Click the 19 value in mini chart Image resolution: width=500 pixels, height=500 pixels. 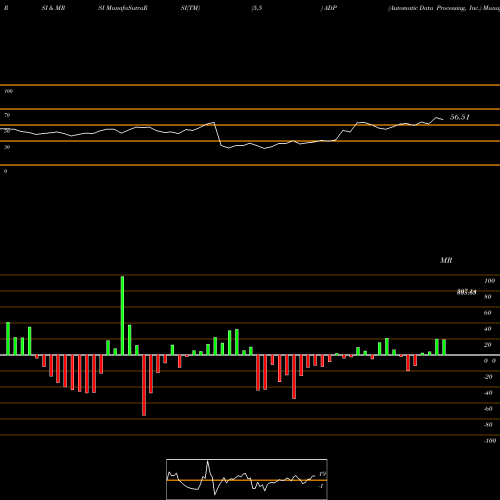322,474
